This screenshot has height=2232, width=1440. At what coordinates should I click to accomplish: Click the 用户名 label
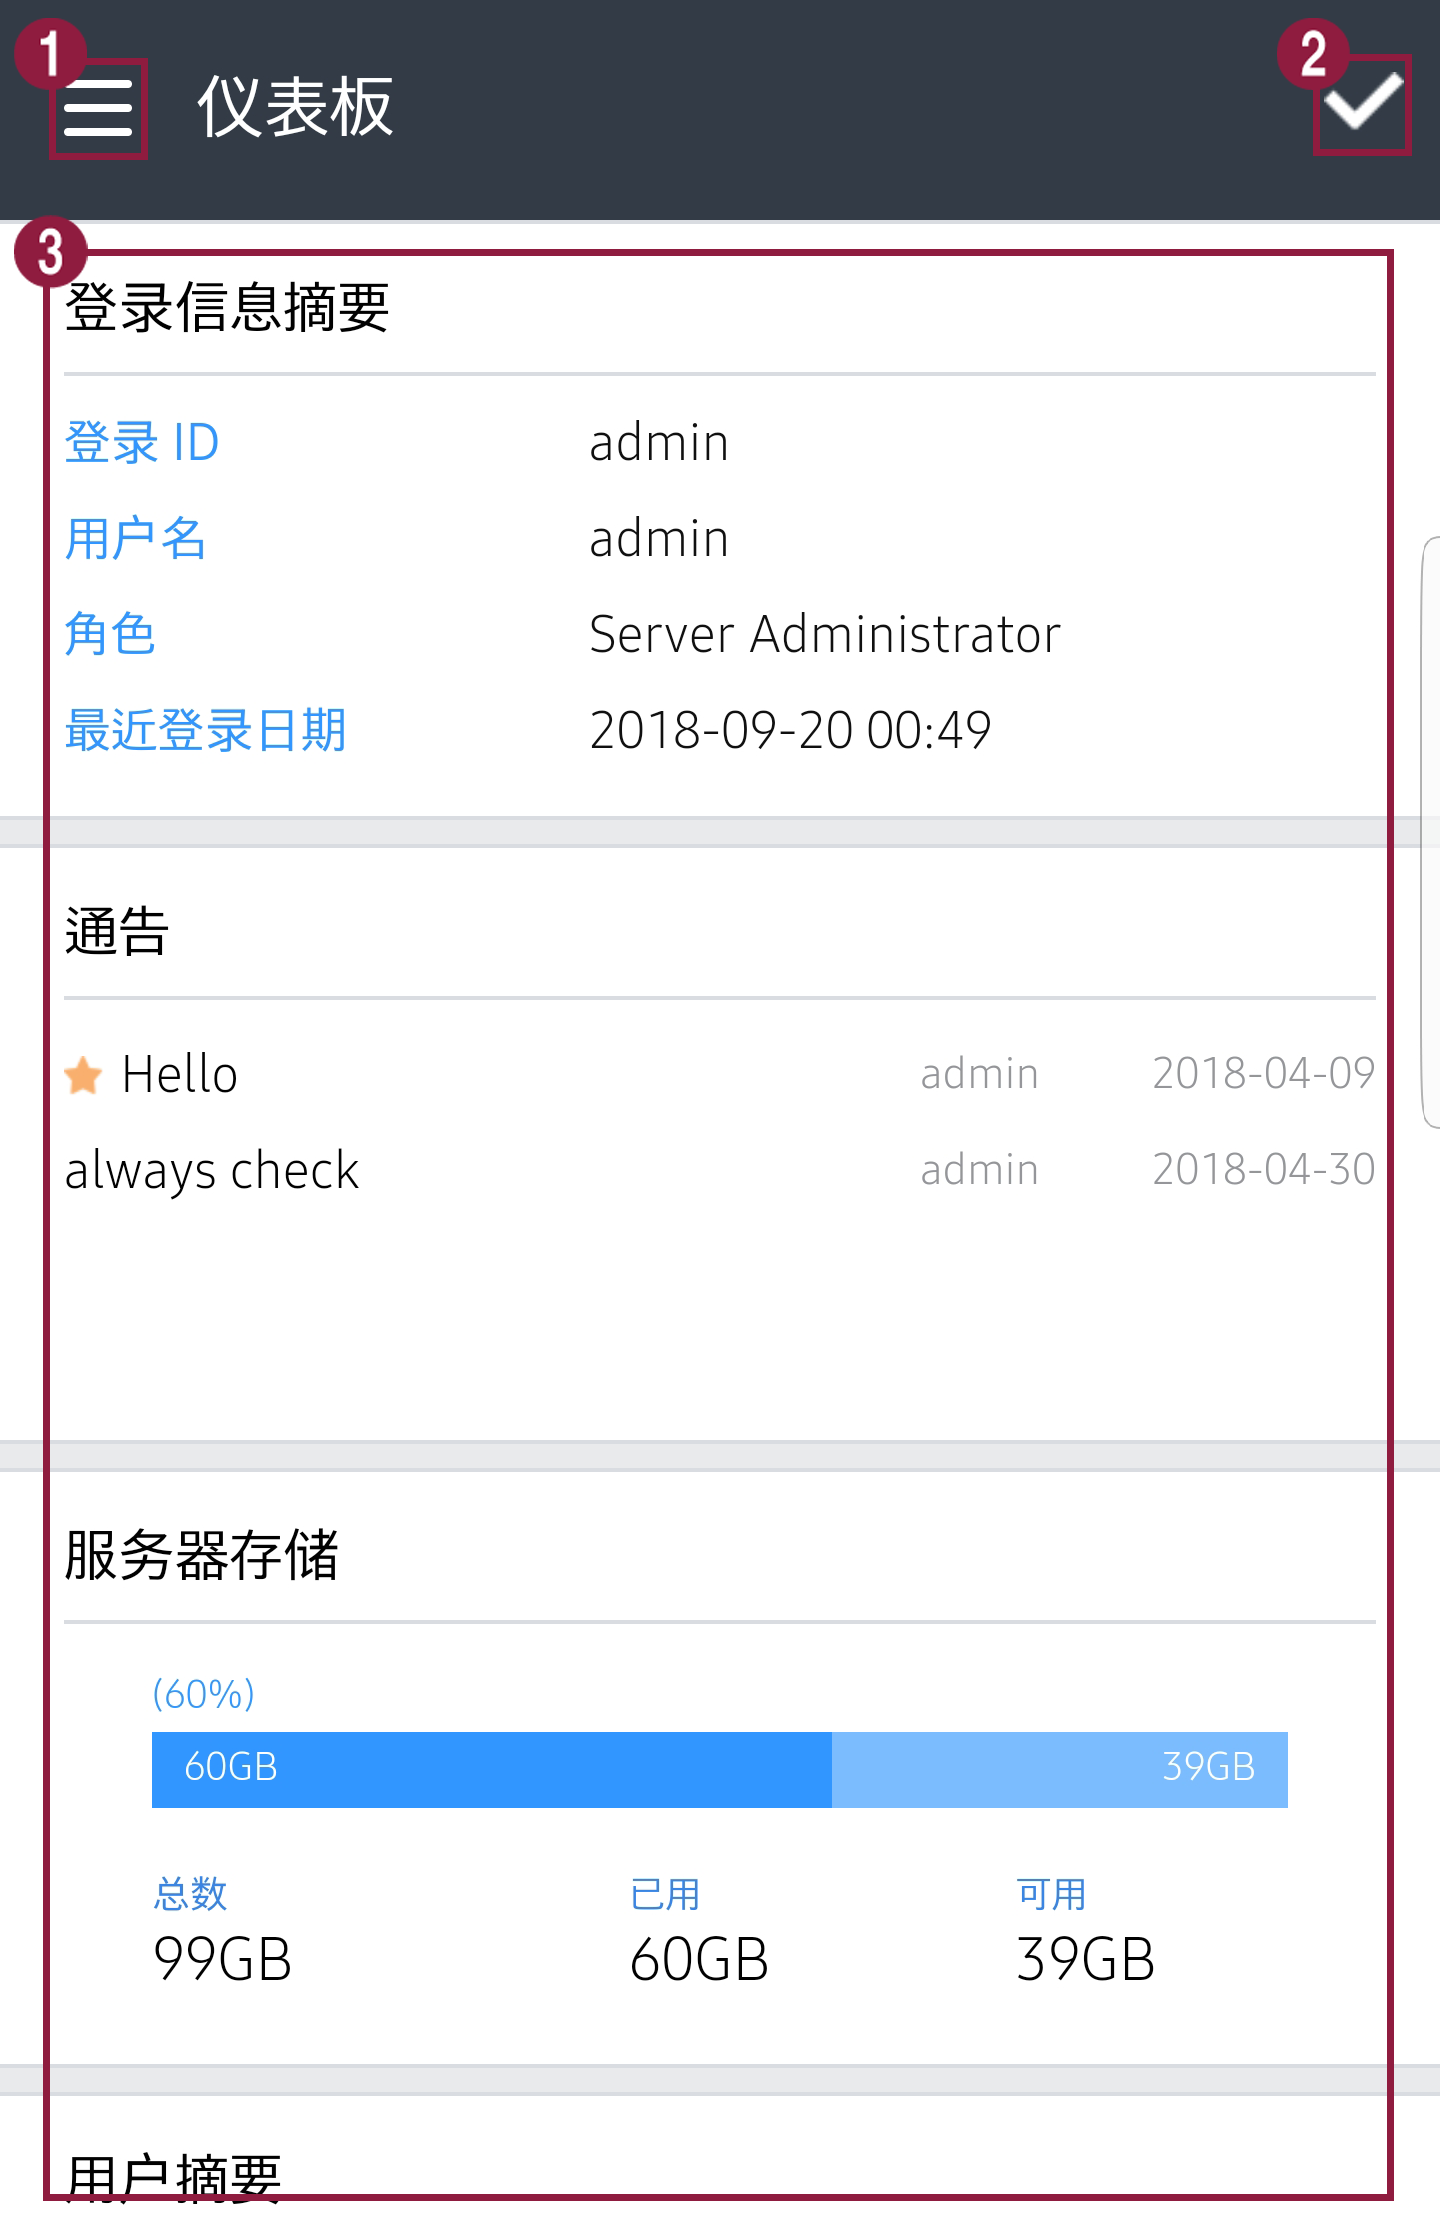135,538
